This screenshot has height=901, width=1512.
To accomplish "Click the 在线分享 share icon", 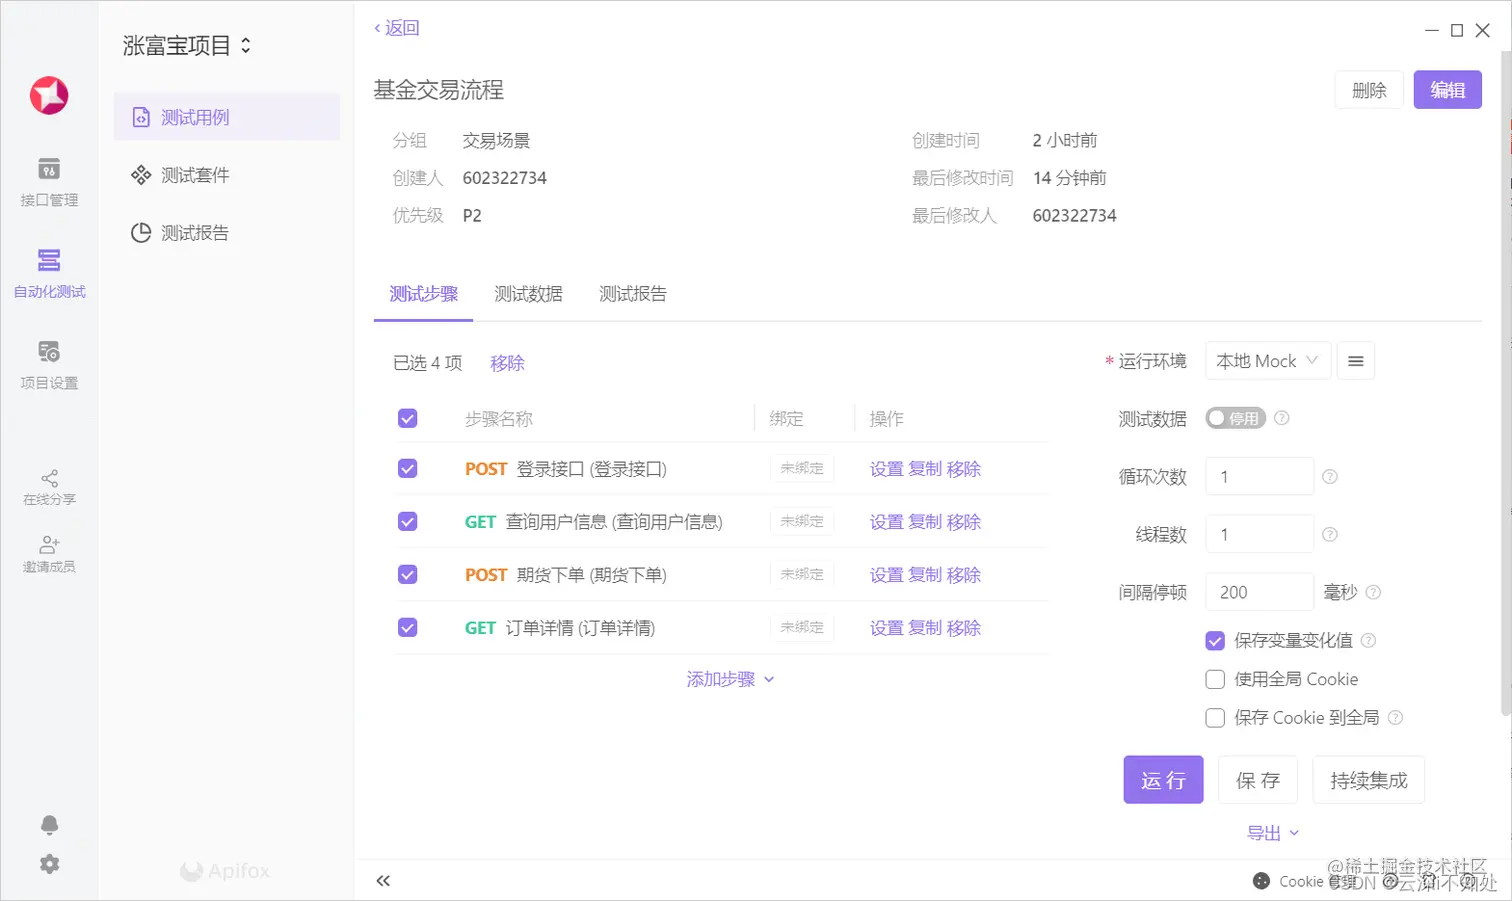I will coord(49,478).
